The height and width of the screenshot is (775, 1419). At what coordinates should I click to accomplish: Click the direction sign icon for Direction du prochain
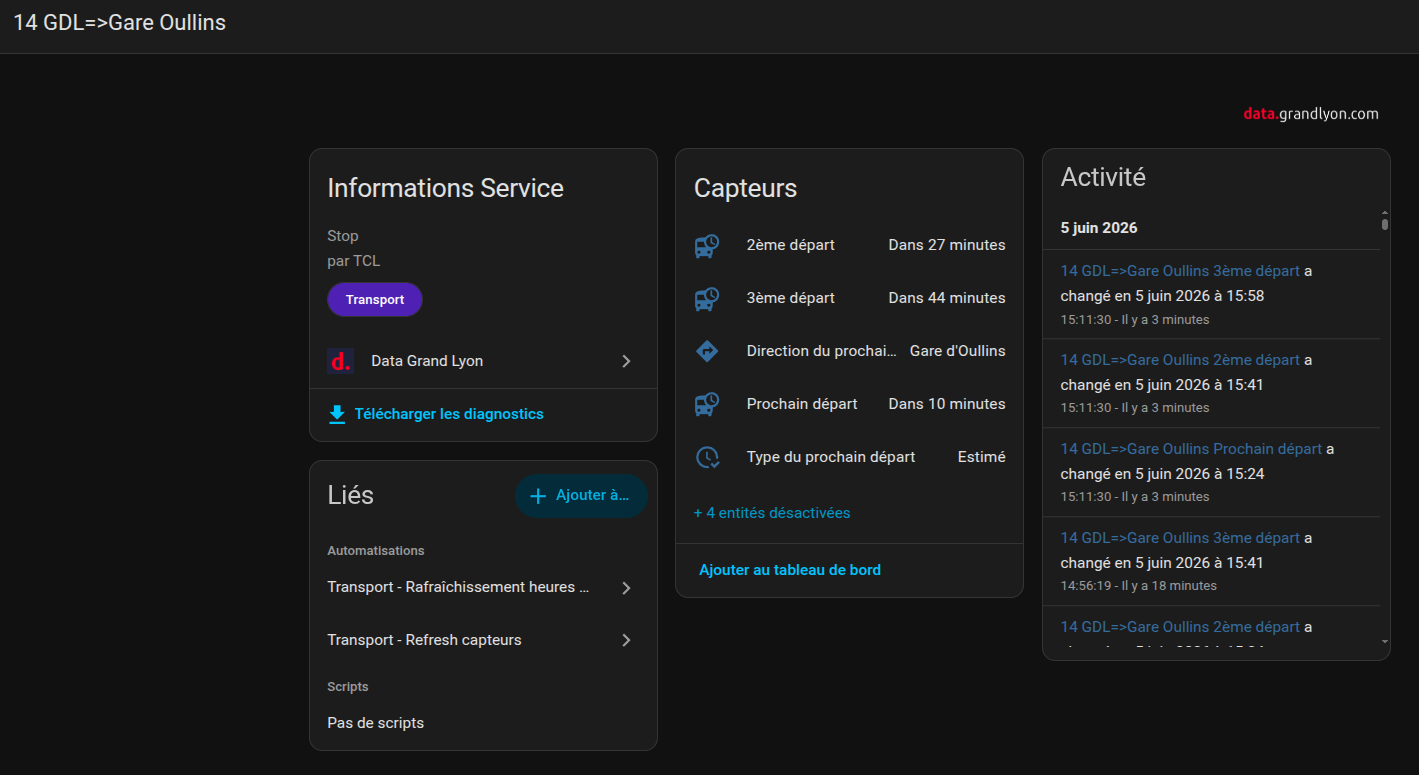coord(707,351)
